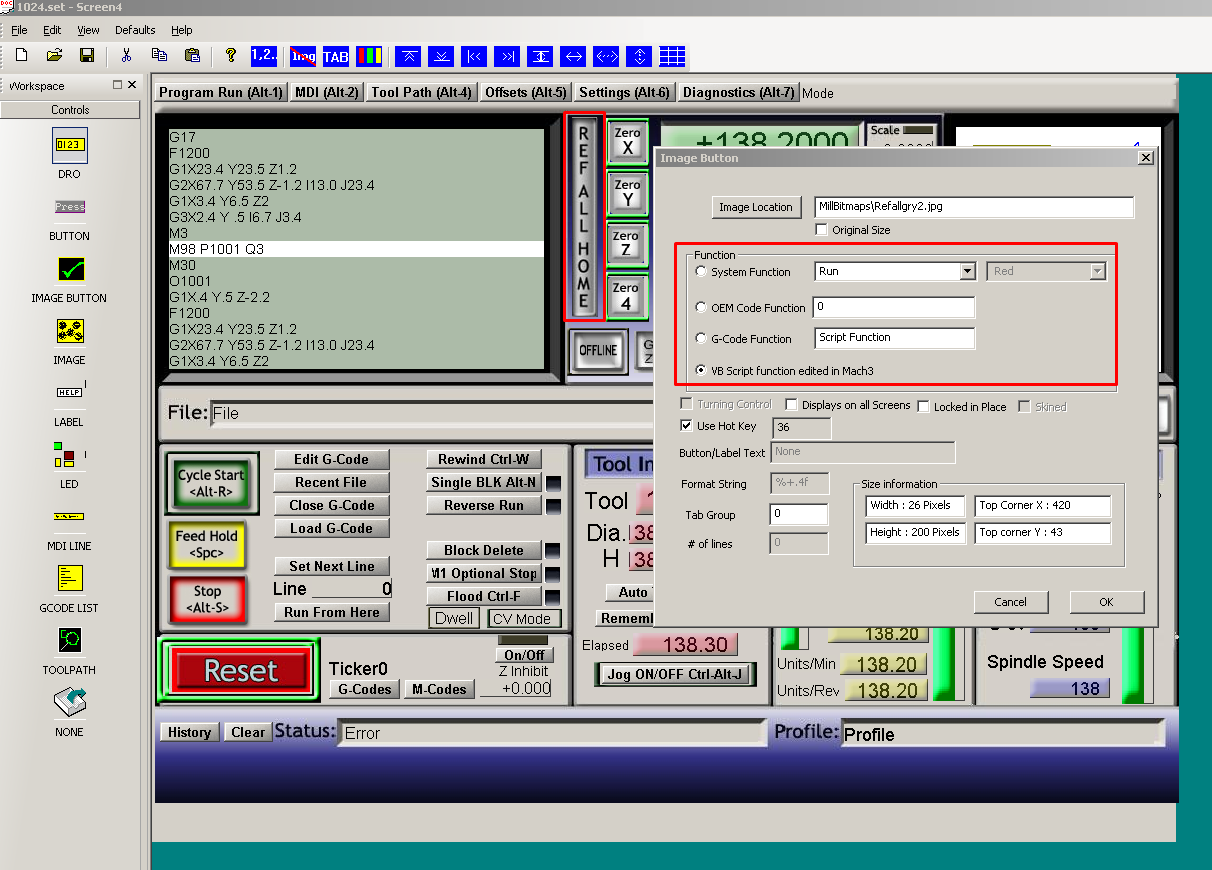Switch to the Tool Path (Alt-4) tab

(421, 92)
